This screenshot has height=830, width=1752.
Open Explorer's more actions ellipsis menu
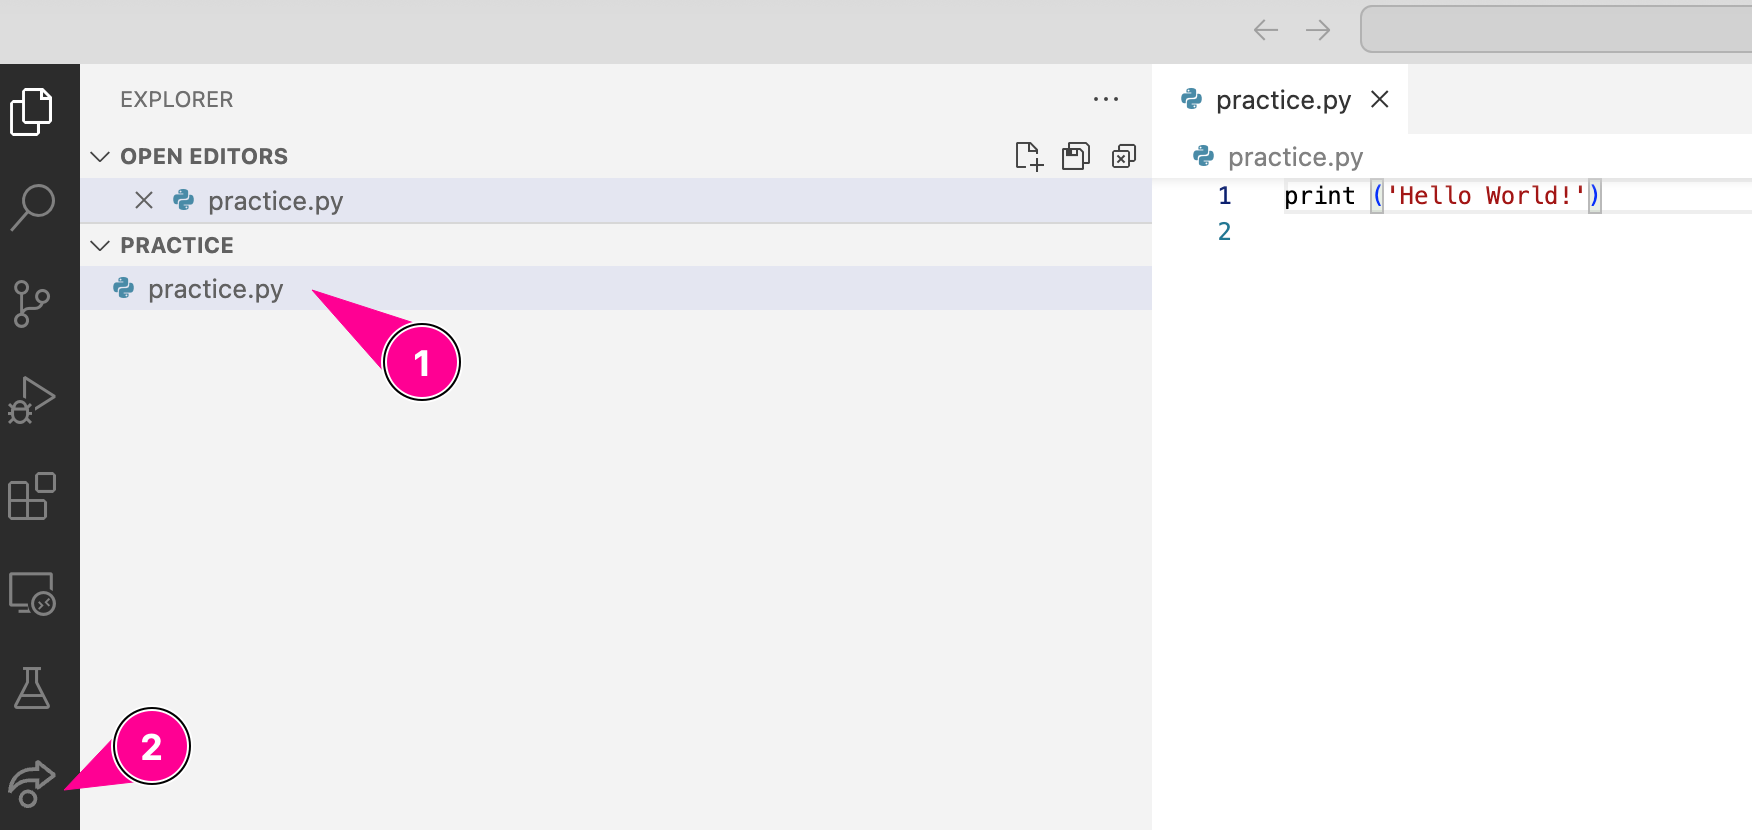1106,99
